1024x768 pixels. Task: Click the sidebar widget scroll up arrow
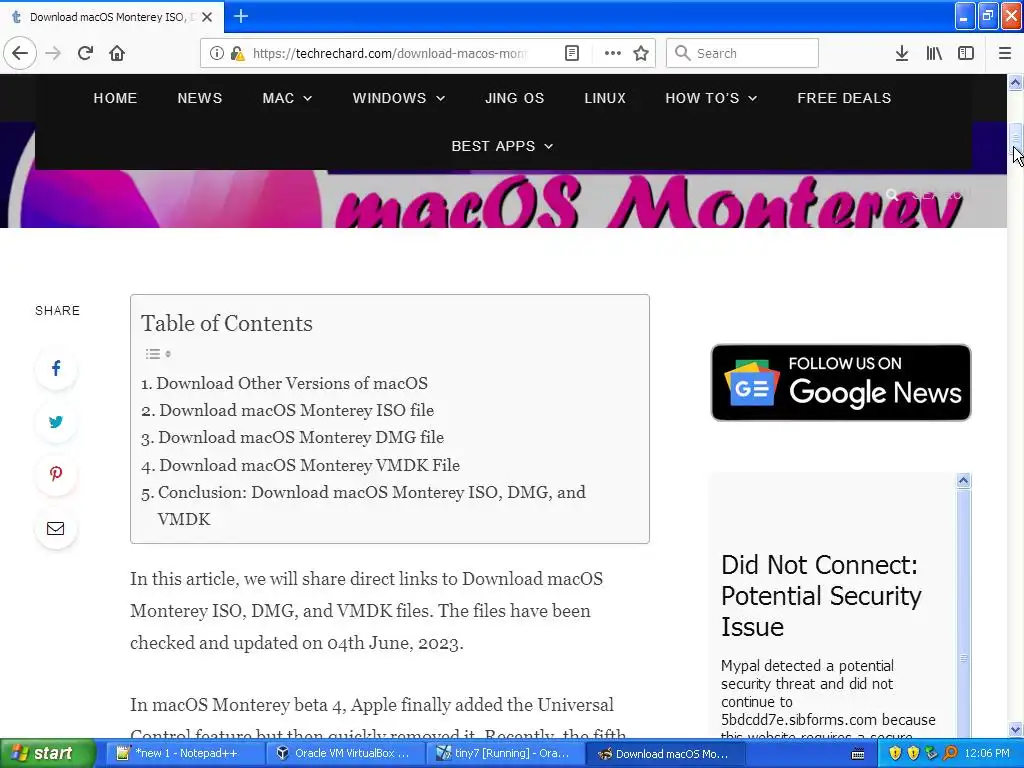[x=963, y=481]
